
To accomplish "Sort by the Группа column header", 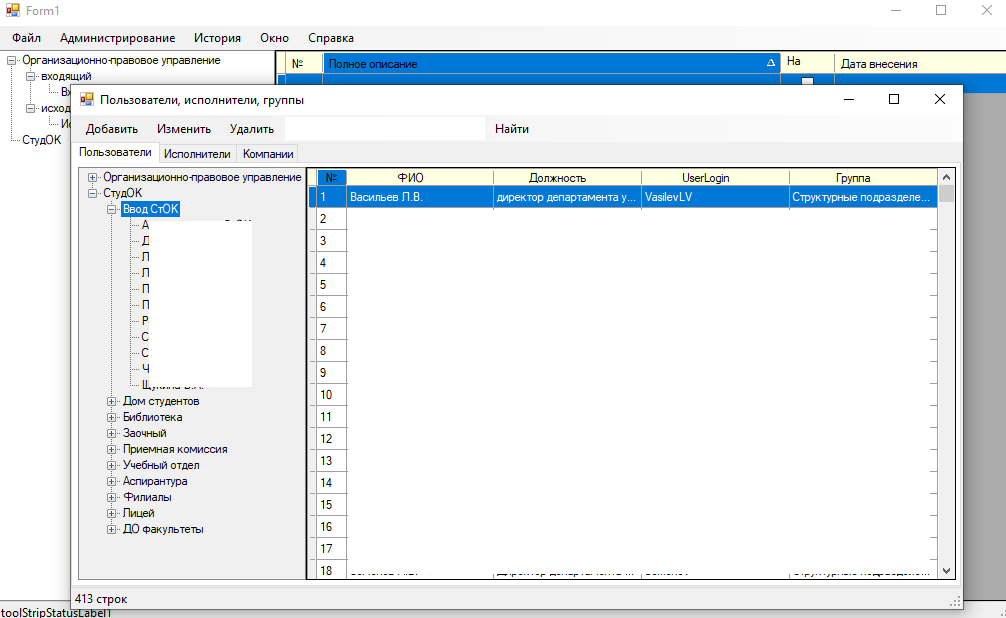I will coord(863,178).
